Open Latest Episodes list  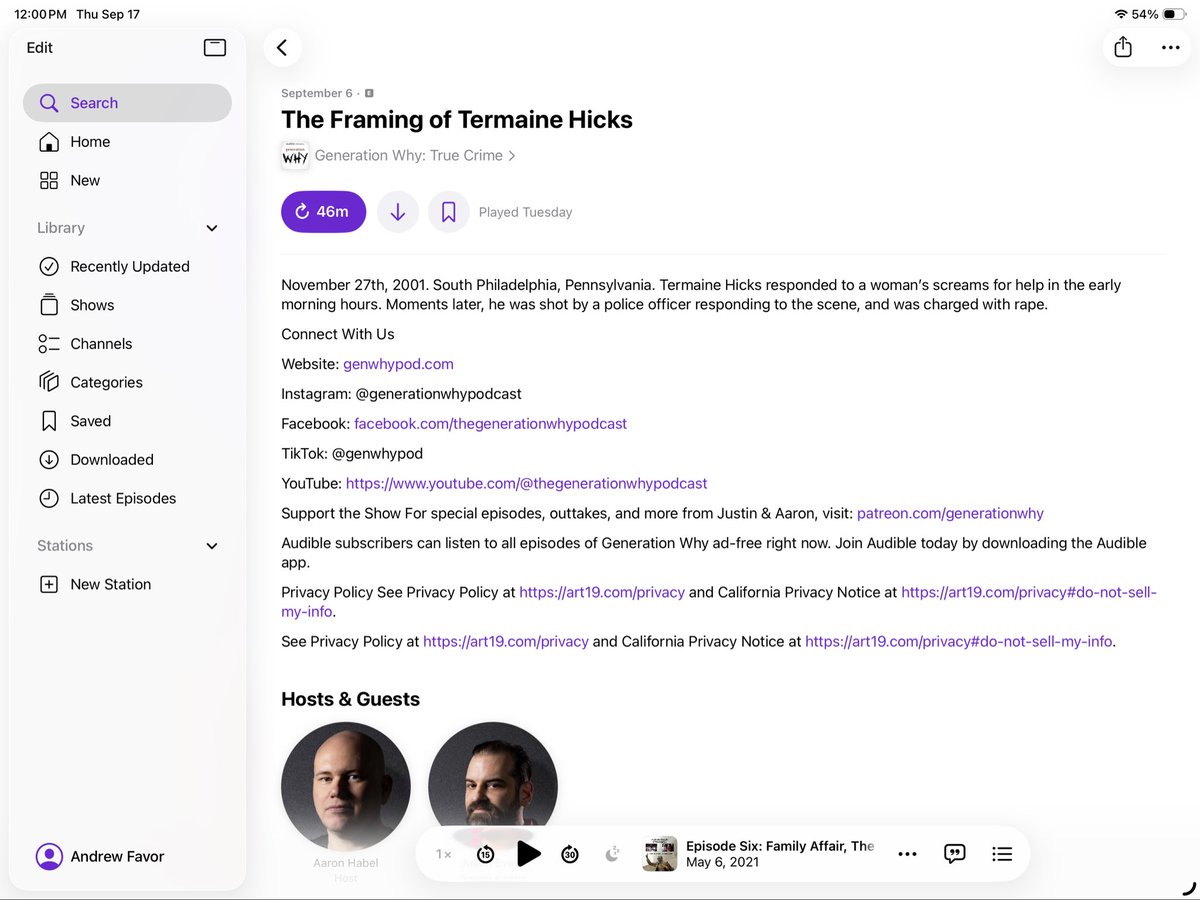click(x=127, y=498)
